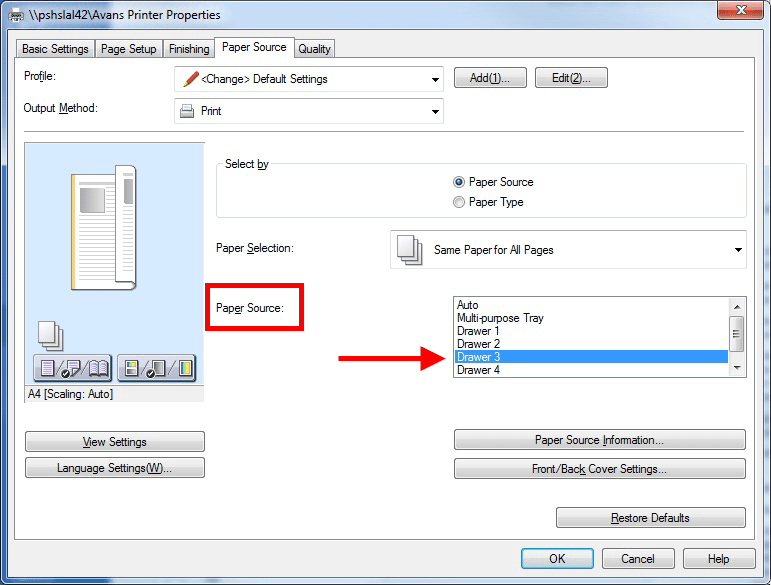Open the Finishing tab
Viewport: 771px width, 585px height.
tap(189, 49)
